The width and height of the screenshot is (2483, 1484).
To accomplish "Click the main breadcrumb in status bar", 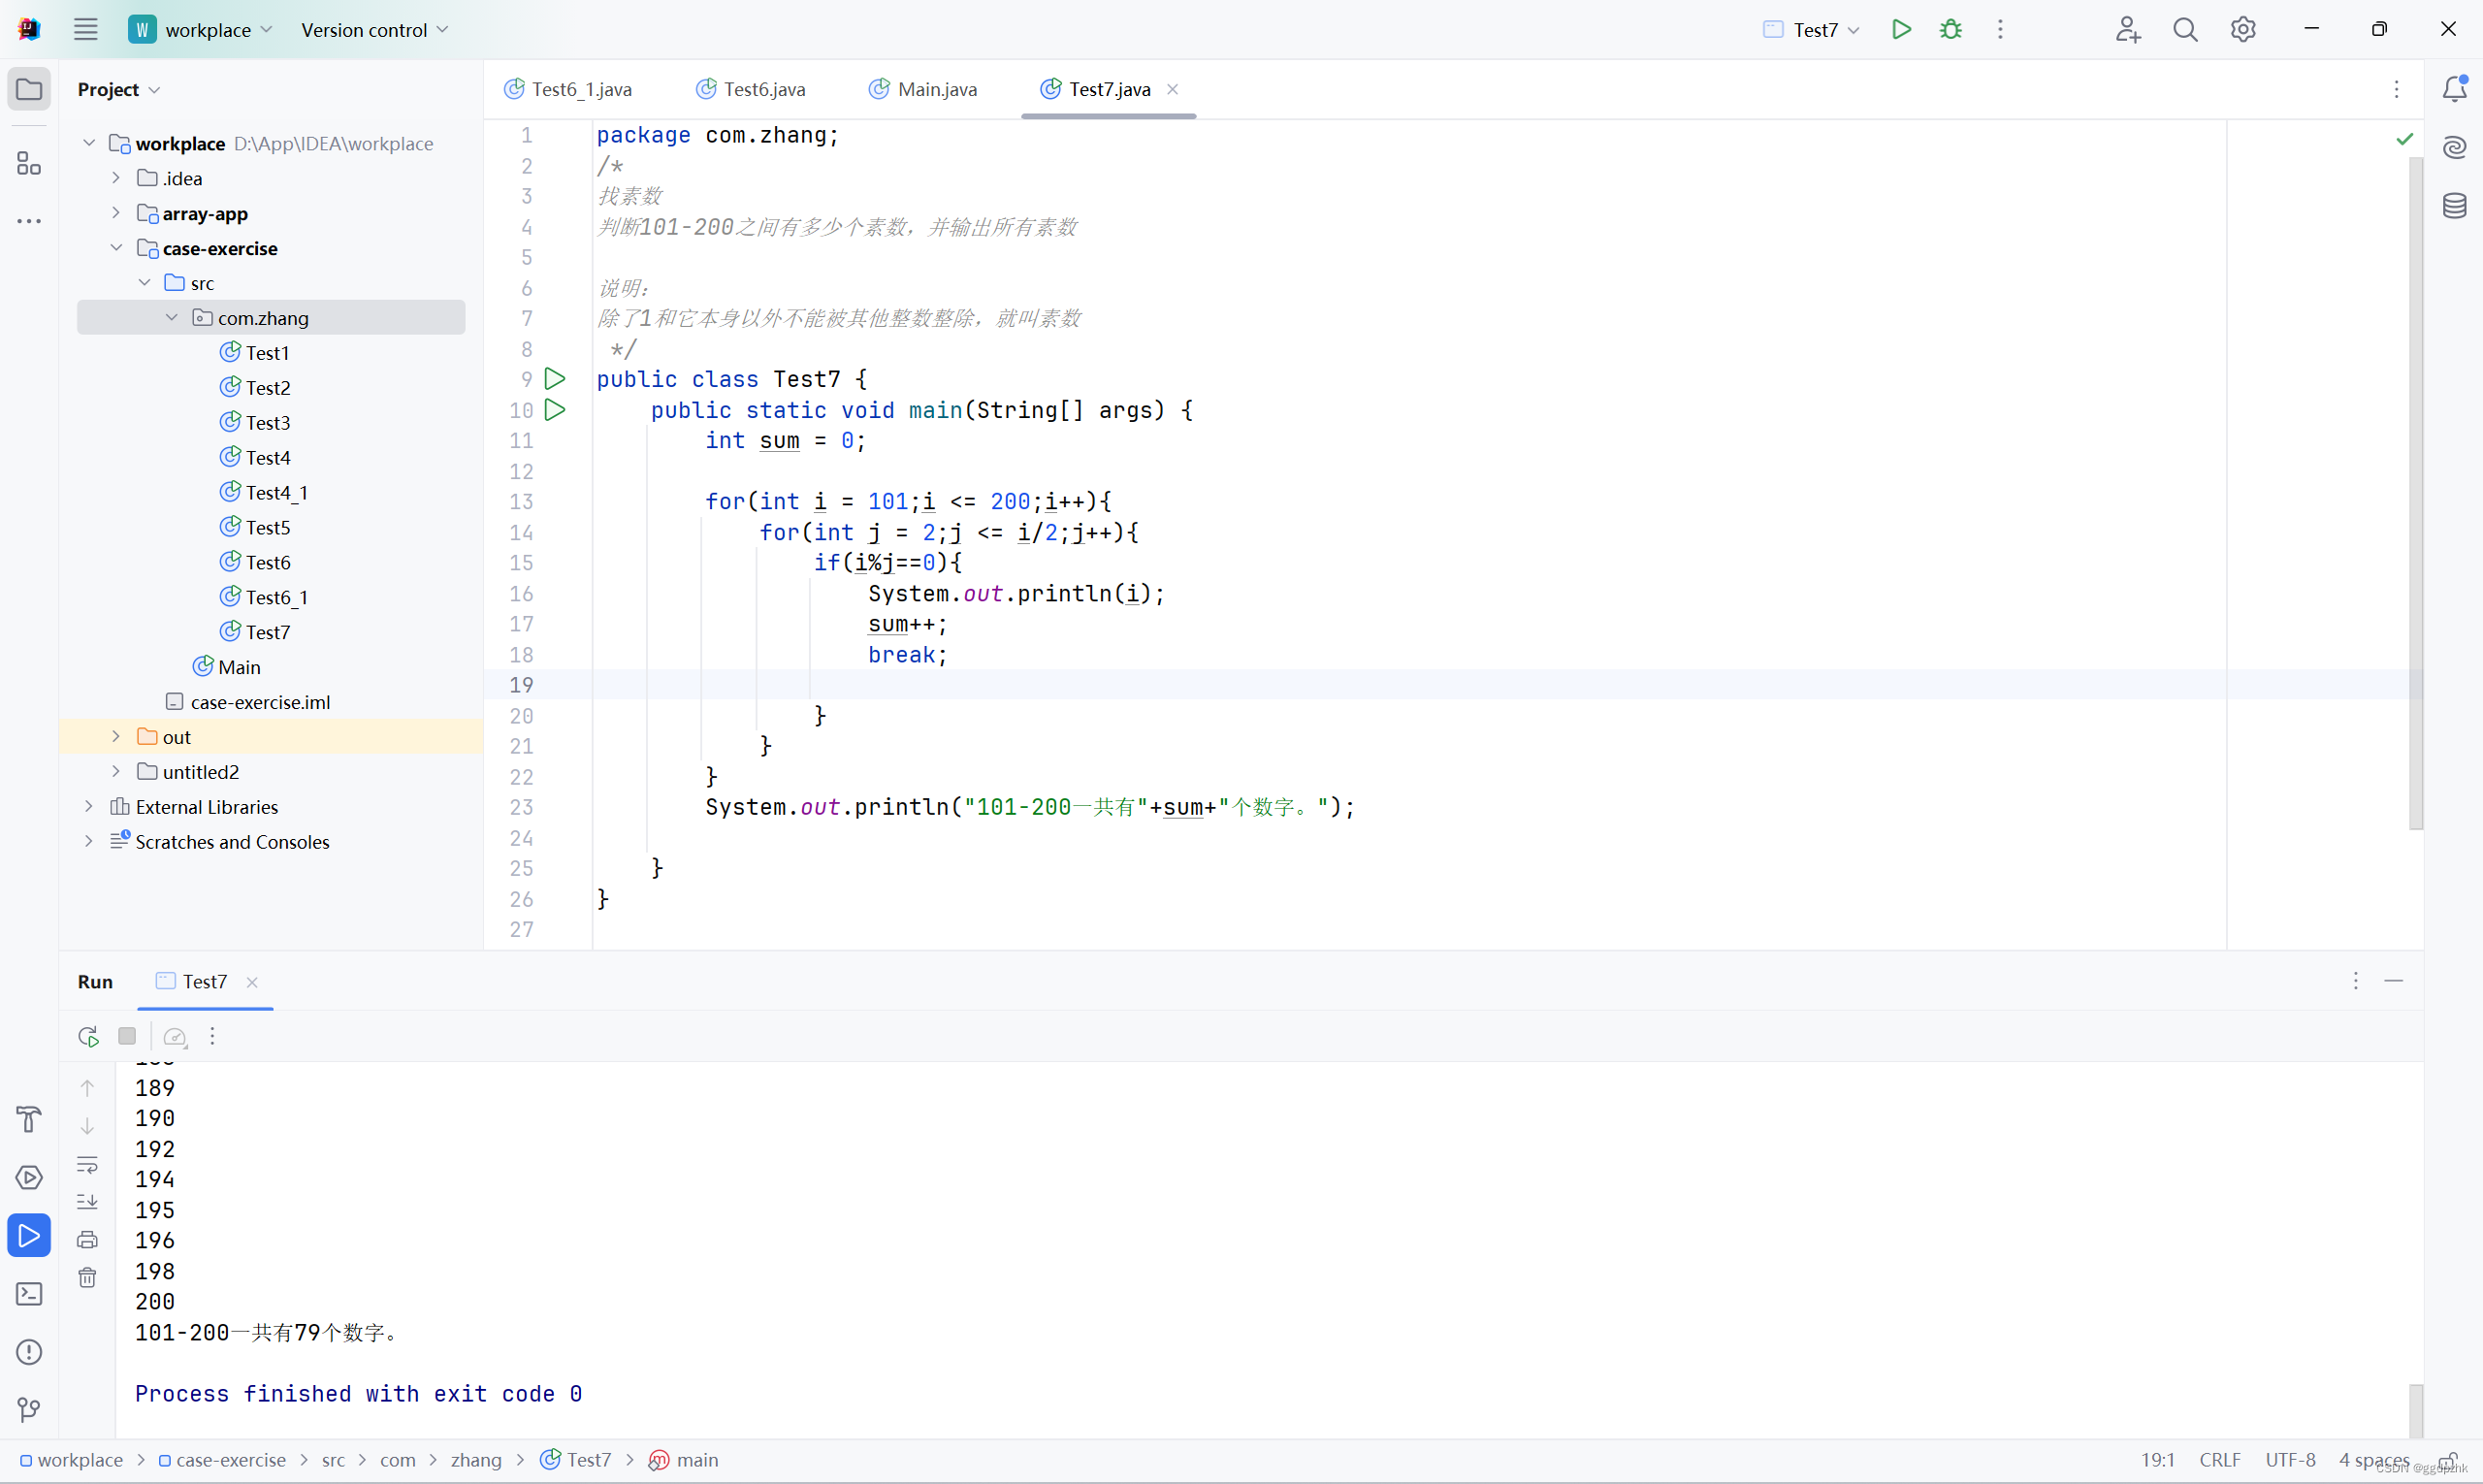I will [x=684, y=1460].
